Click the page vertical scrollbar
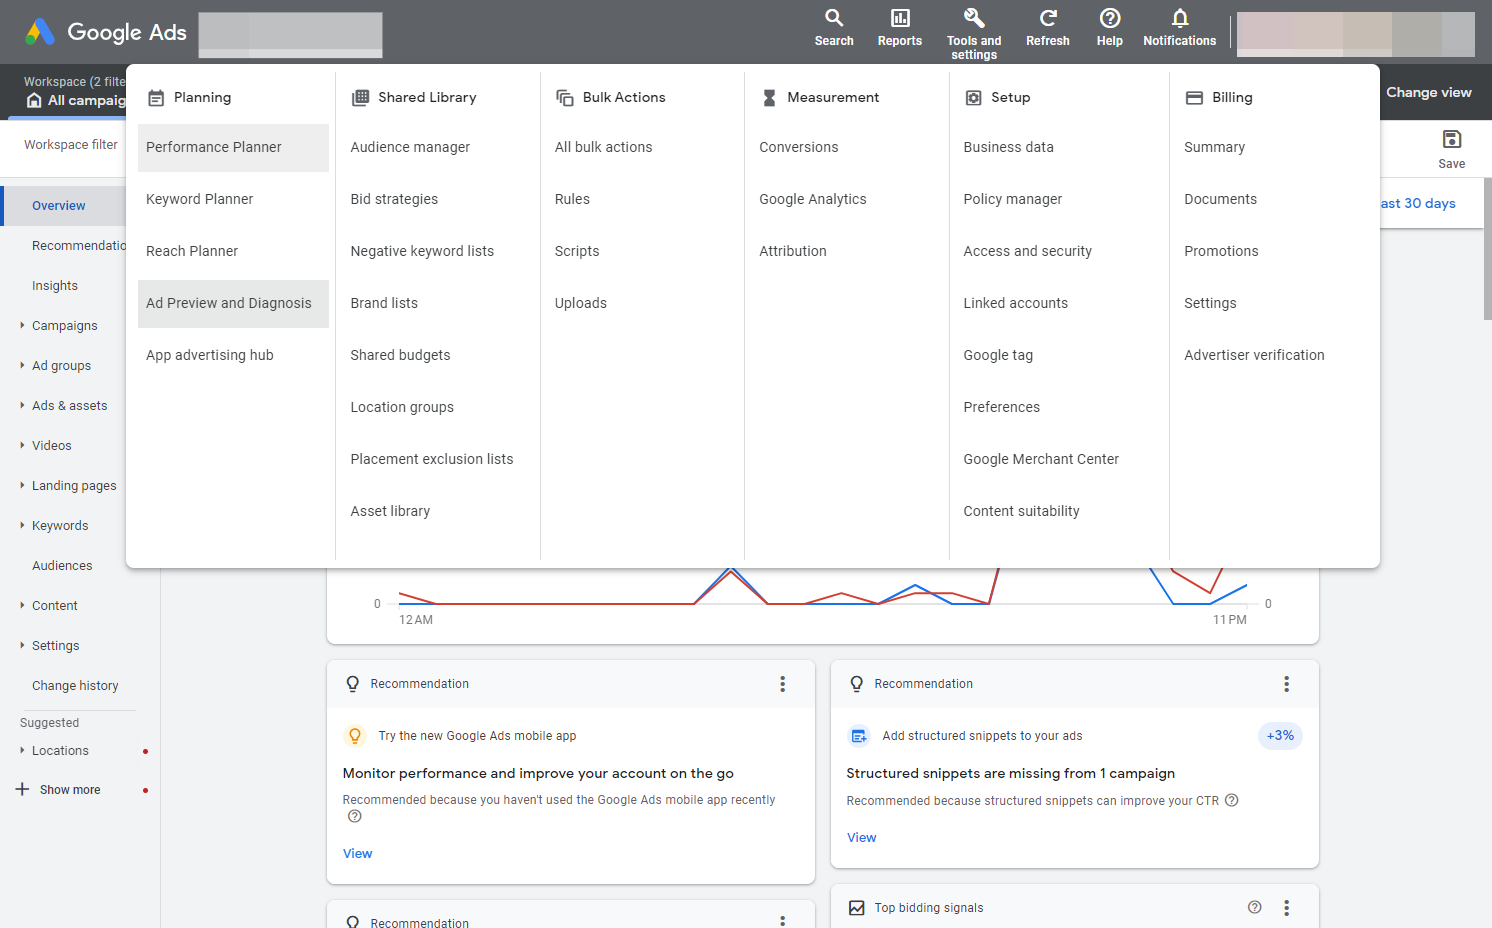This screenshot has height=928, width=1492. pos(1487,248)
